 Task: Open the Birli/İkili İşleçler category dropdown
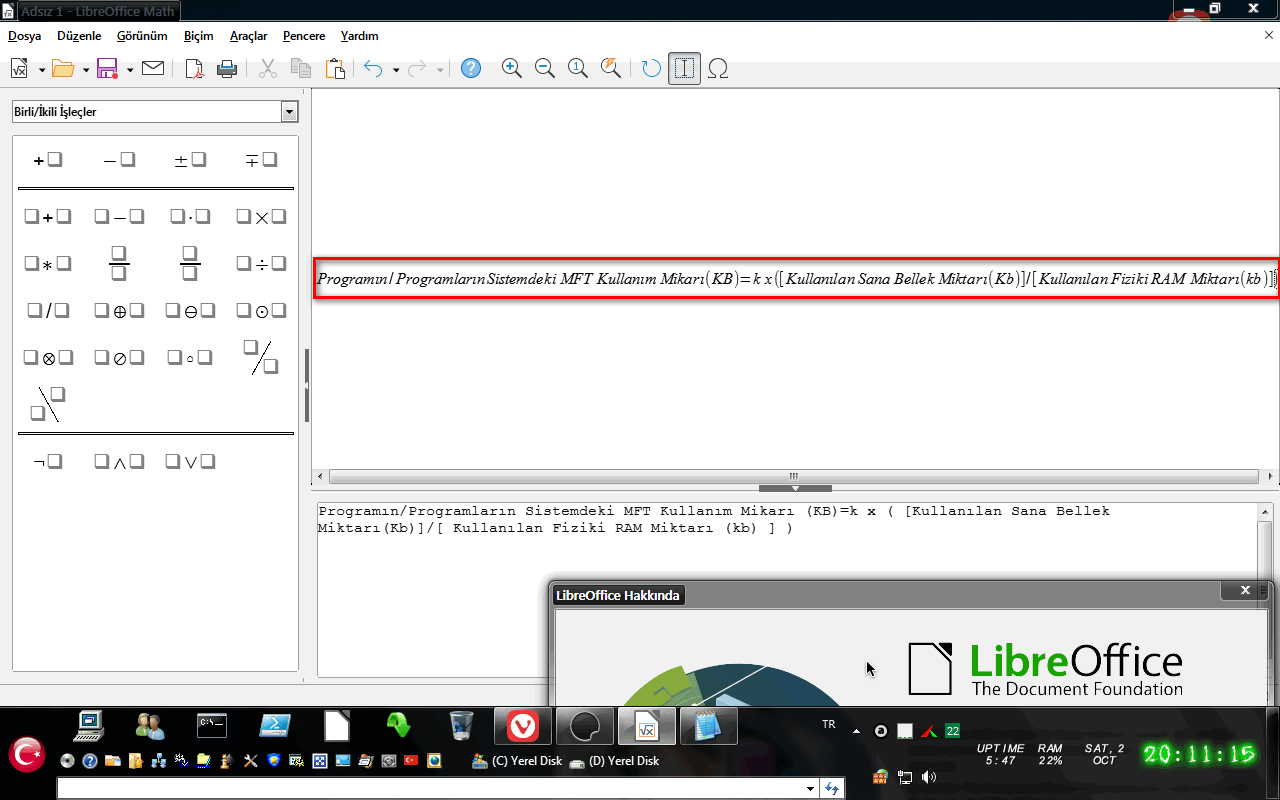click(x=290, y=112)
